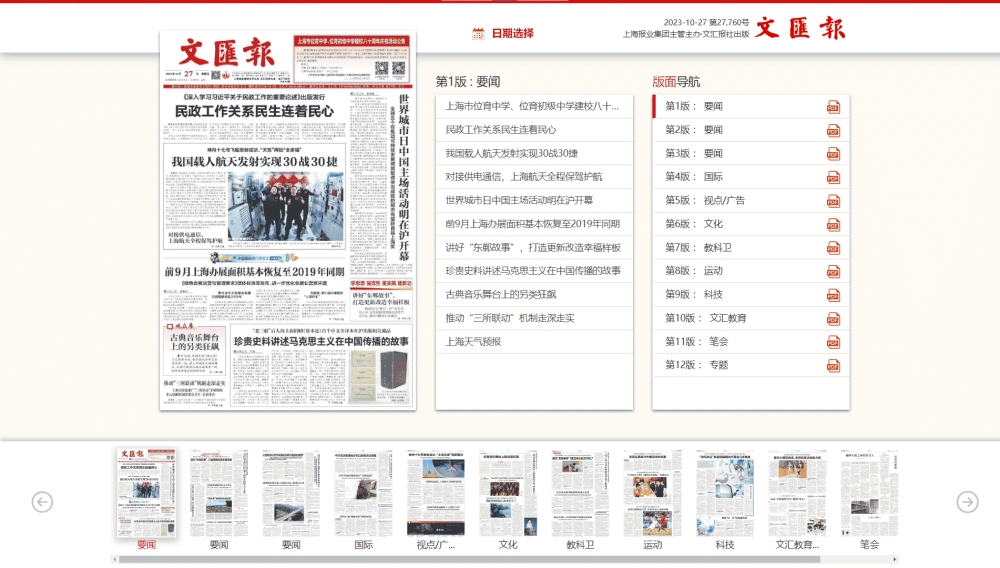The width and height of the screenshot is (1000, 568).
Task: Open article 讲好"东郸故事"，打造更新改造幸福样板
Action: point(533,247)
